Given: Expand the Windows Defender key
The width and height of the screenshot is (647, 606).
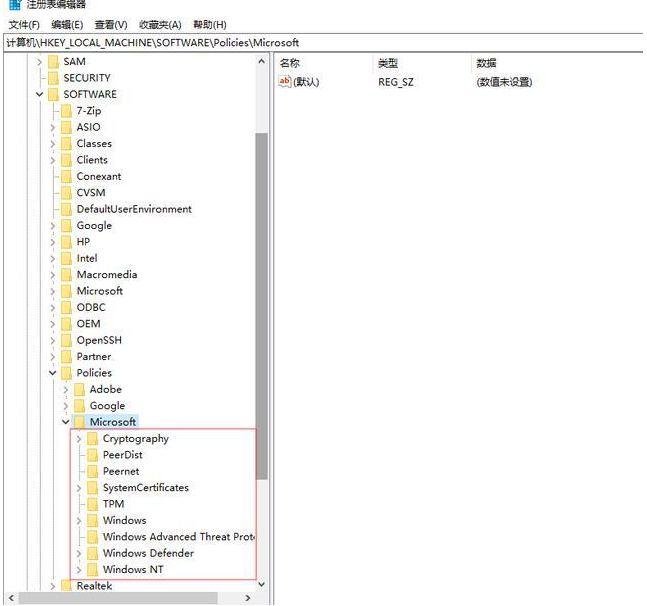Looking at the screenshot, I should (79, 553).
